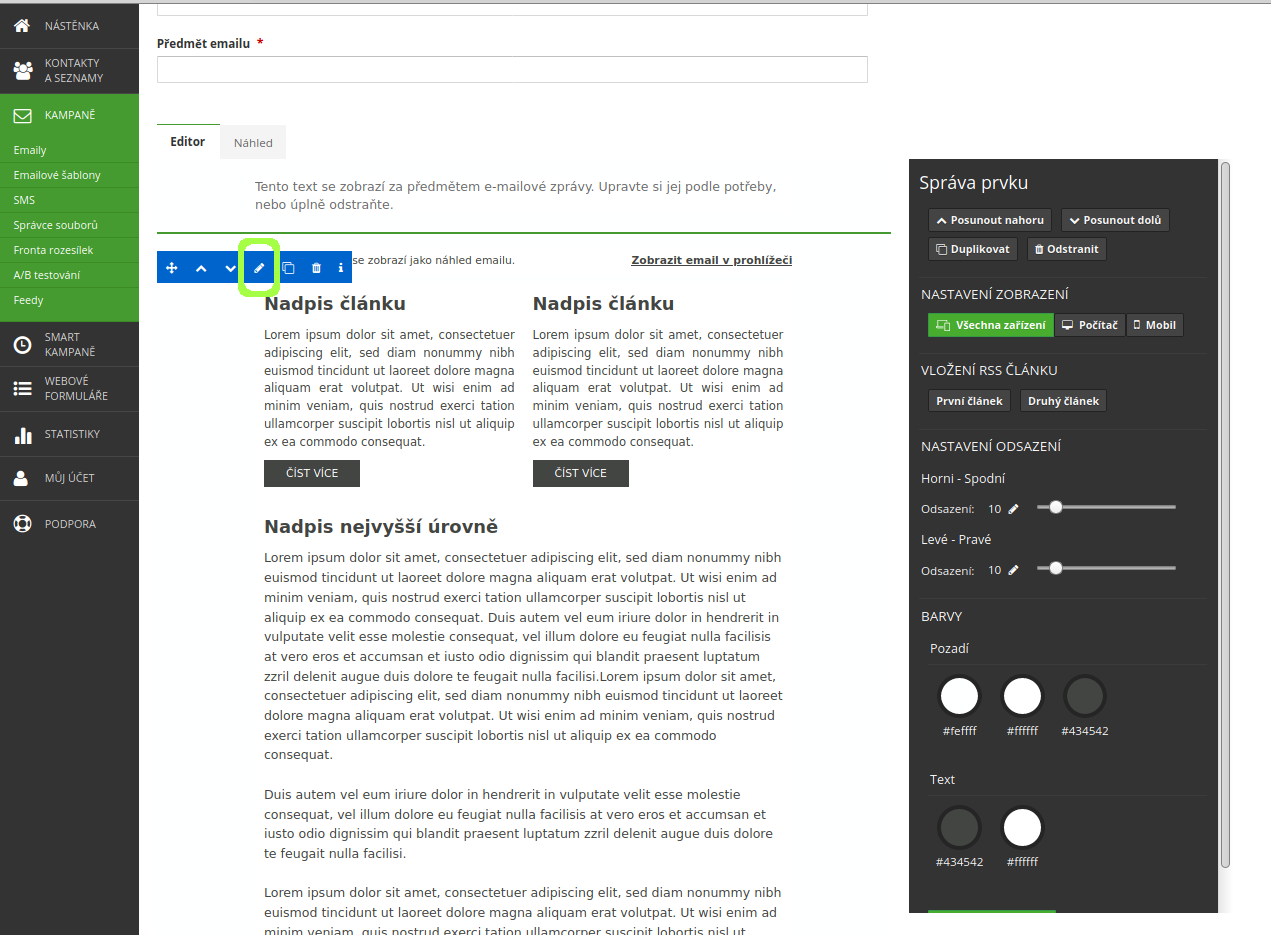Select Všechna zařízení display option
The height and width of the screenshot is (935, 1271).
click(x=991, y=325)
